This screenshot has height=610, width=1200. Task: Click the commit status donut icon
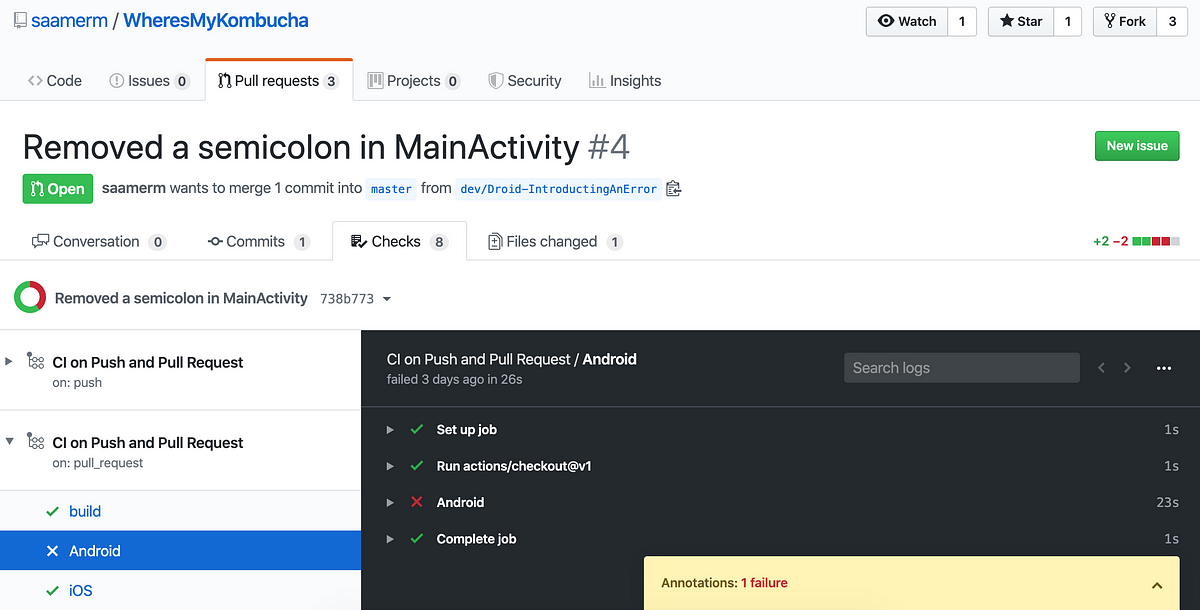pyautogui.click(x=30, y=297)
